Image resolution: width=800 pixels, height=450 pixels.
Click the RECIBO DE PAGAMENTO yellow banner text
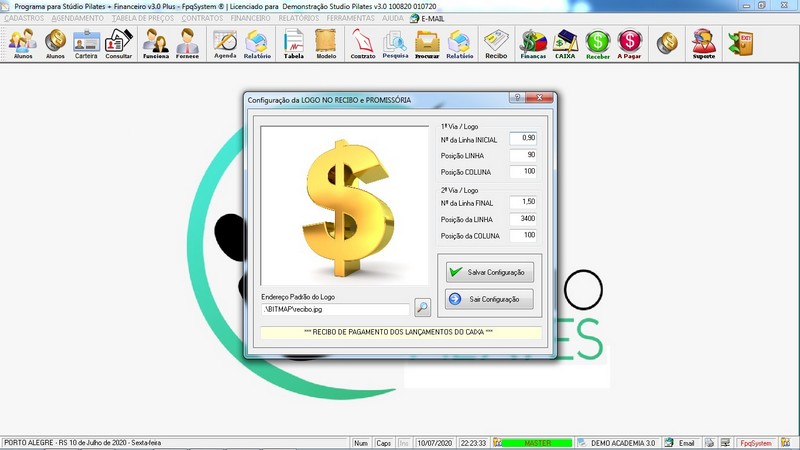pyautogui.click(x=398, y=332)
